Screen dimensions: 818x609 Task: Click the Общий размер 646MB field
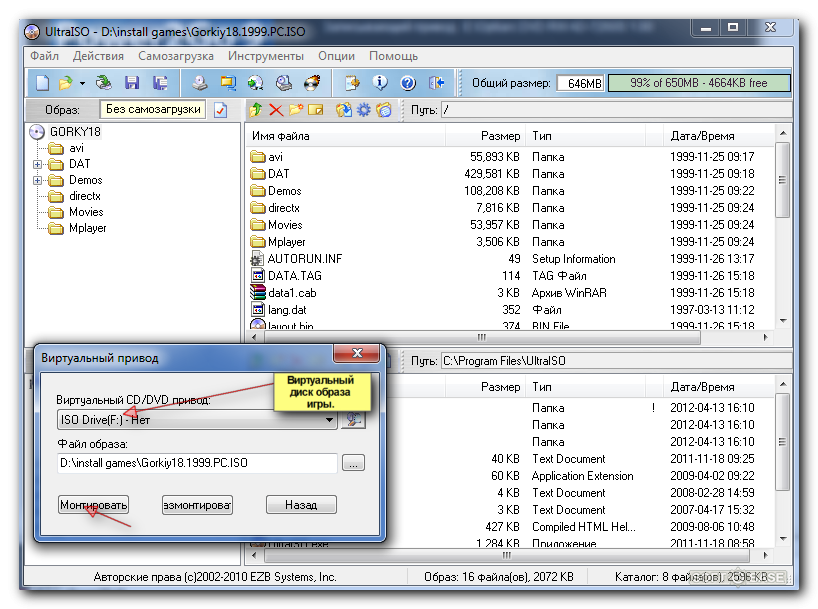[580, 83]
